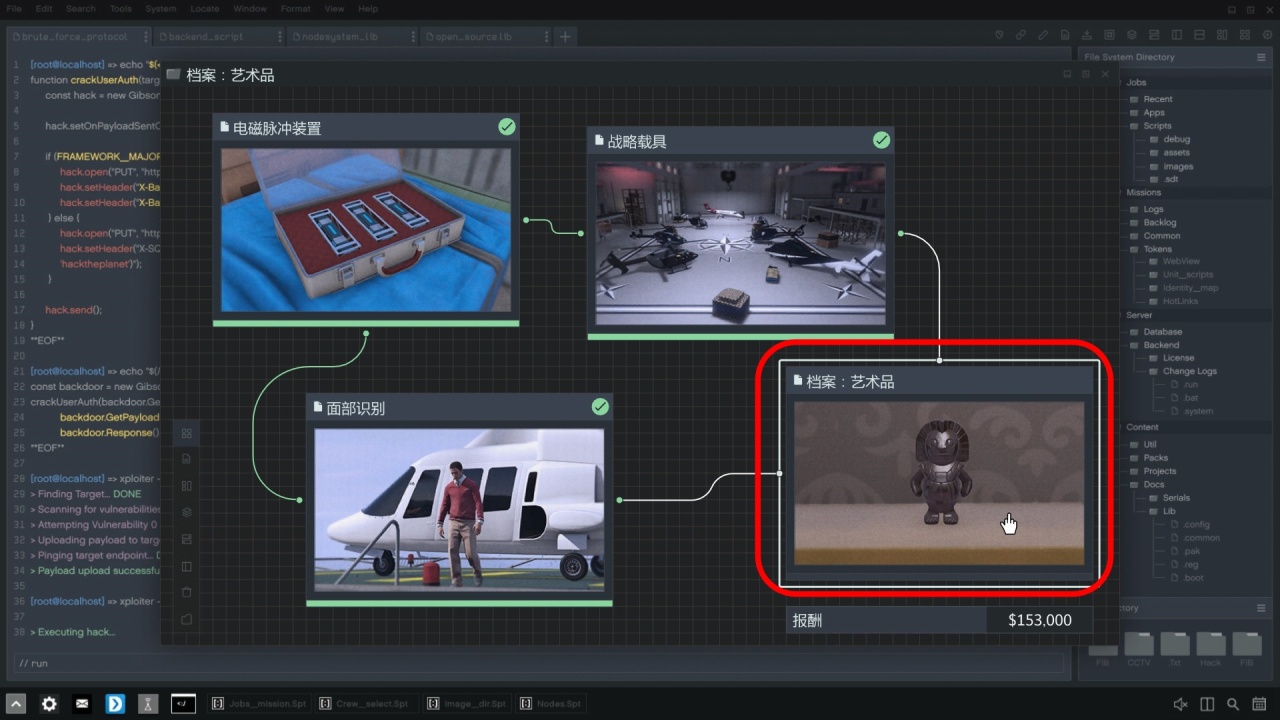Click the $153,000 reward value
Viewport: 1280px width, 720px height.
point(1040,620)
